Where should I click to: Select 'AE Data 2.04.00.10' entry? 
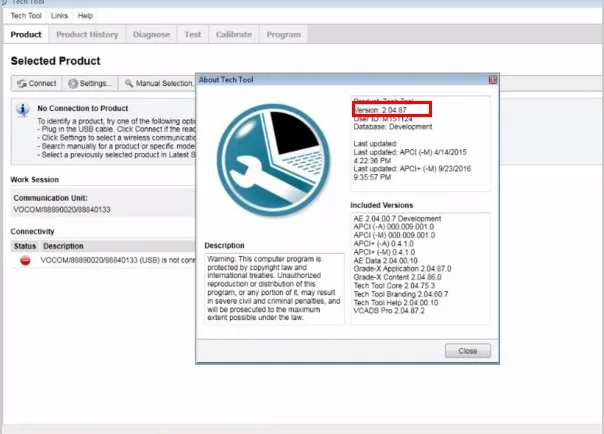pos(386,261)
